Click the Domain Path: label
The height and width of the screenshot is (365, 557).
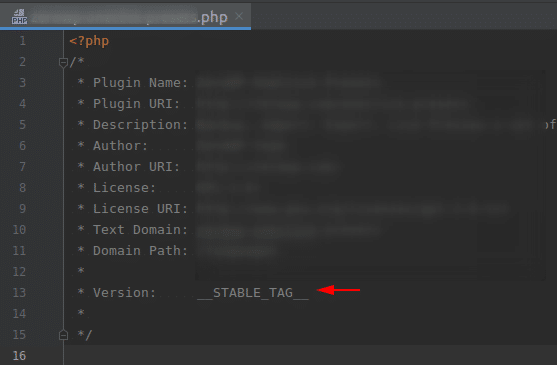140,251
